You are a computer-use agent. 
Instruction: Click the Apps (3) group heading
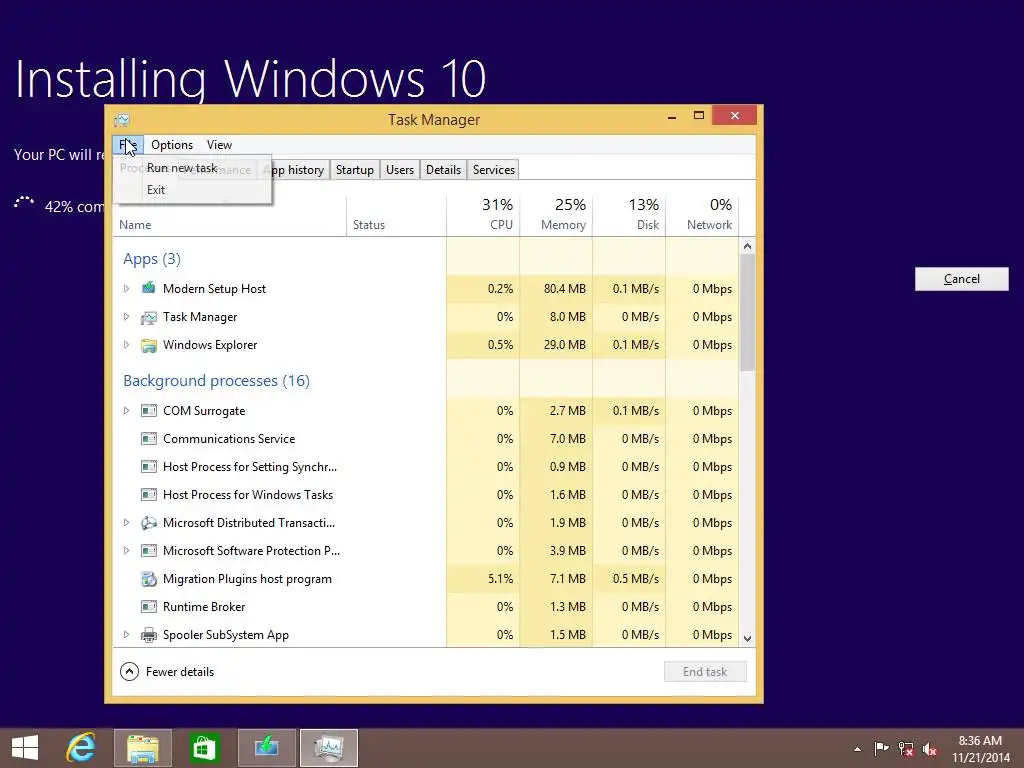pyautogui.click(x=152, y=259)
